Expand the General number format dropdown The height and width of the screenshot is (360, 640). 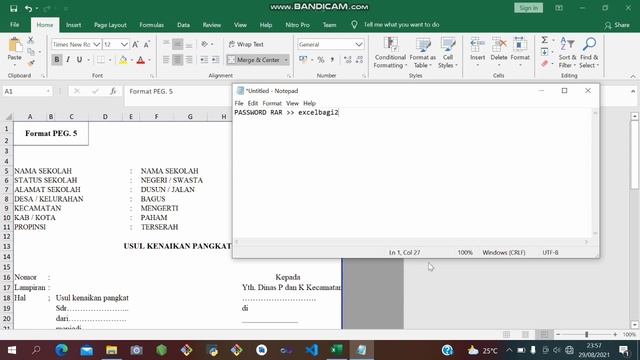tap(358, 44)
